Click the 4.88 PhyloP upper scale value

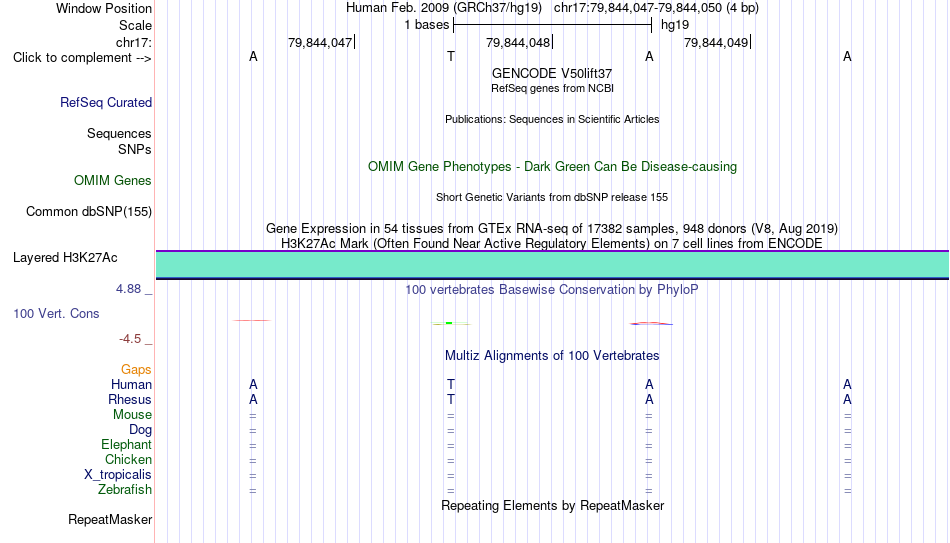click(128, 289)
